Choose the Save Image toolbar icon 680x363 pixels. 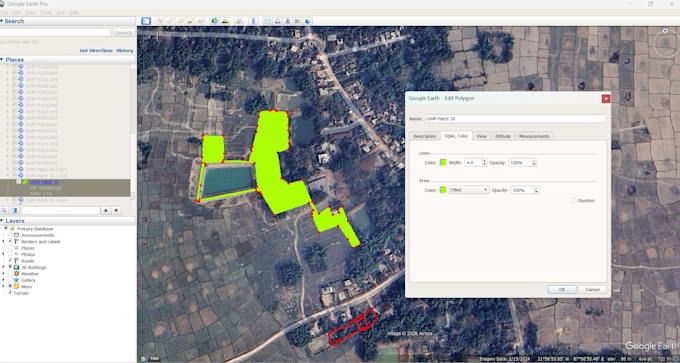[288, 21]
